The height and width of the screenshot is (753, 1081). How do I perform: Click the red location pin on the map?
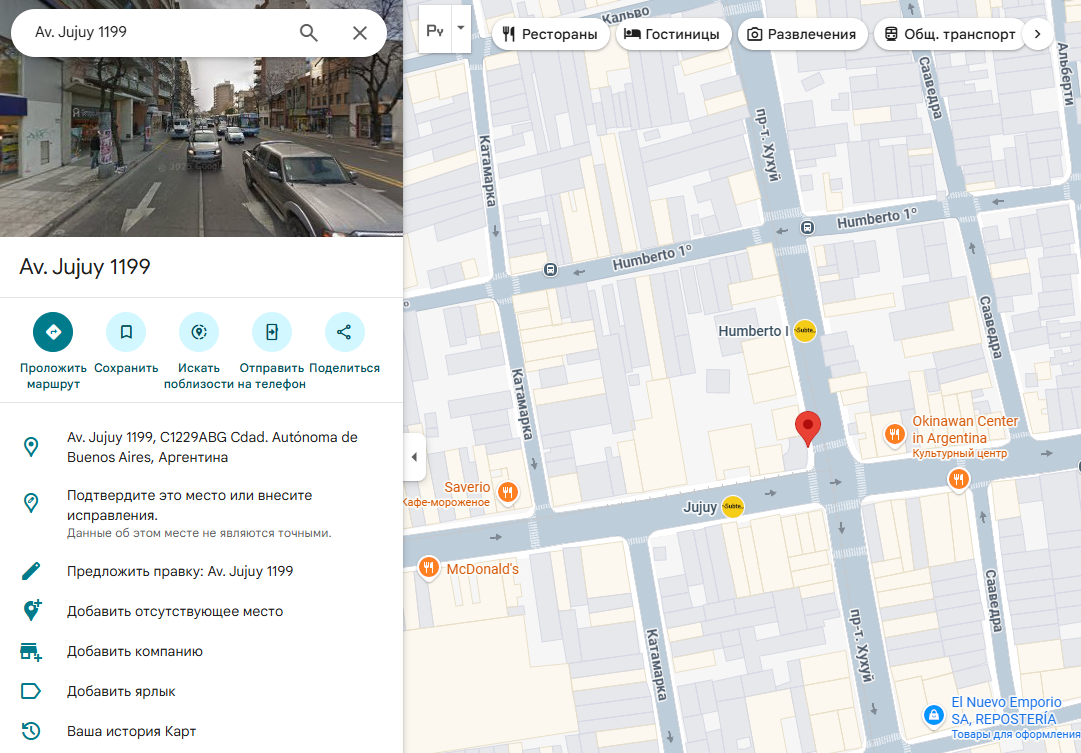[807, 427]
